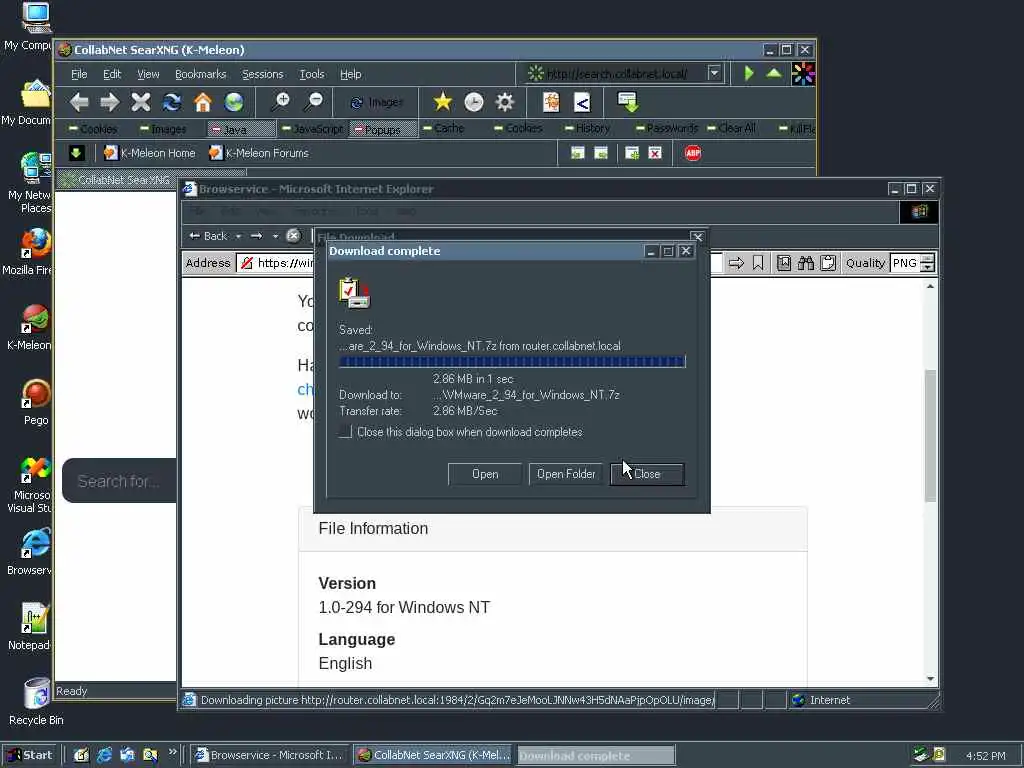Expand Forward history dropdown in Internet Explorer

pyautogui.click(x=275, y=236)
